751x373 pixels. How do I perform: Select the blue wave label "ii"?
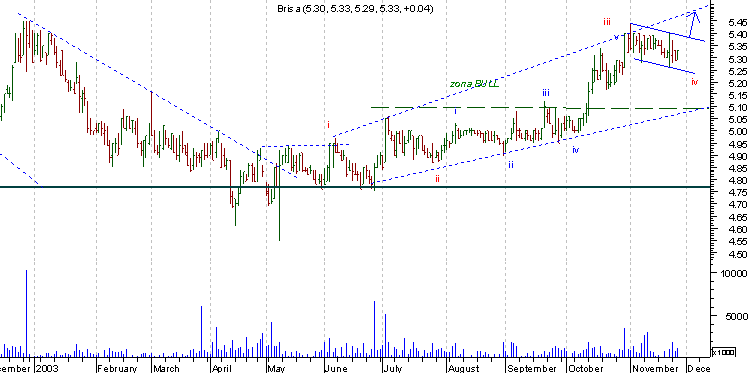click(511, 164)
